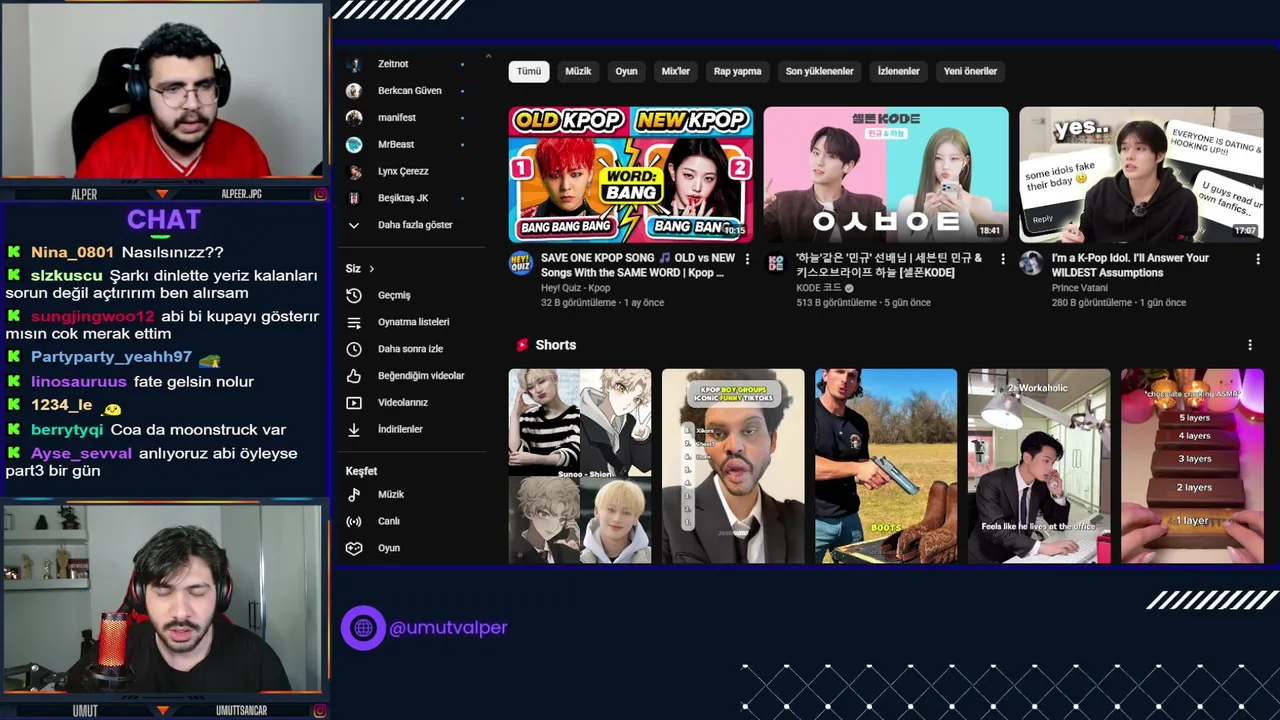Click the Instagram icon beside UMUTTSANCAR
This screenshot has width=1280, height=720.
320,711
